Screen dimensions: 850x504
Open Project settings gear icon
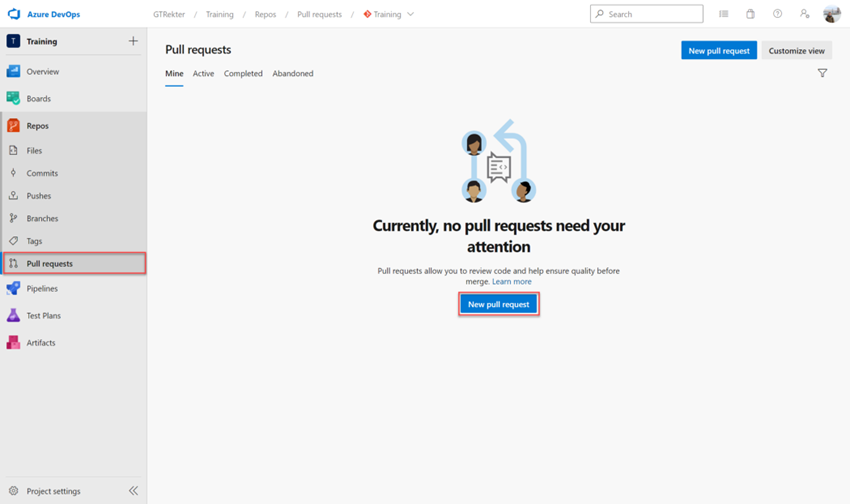[14, 490]
